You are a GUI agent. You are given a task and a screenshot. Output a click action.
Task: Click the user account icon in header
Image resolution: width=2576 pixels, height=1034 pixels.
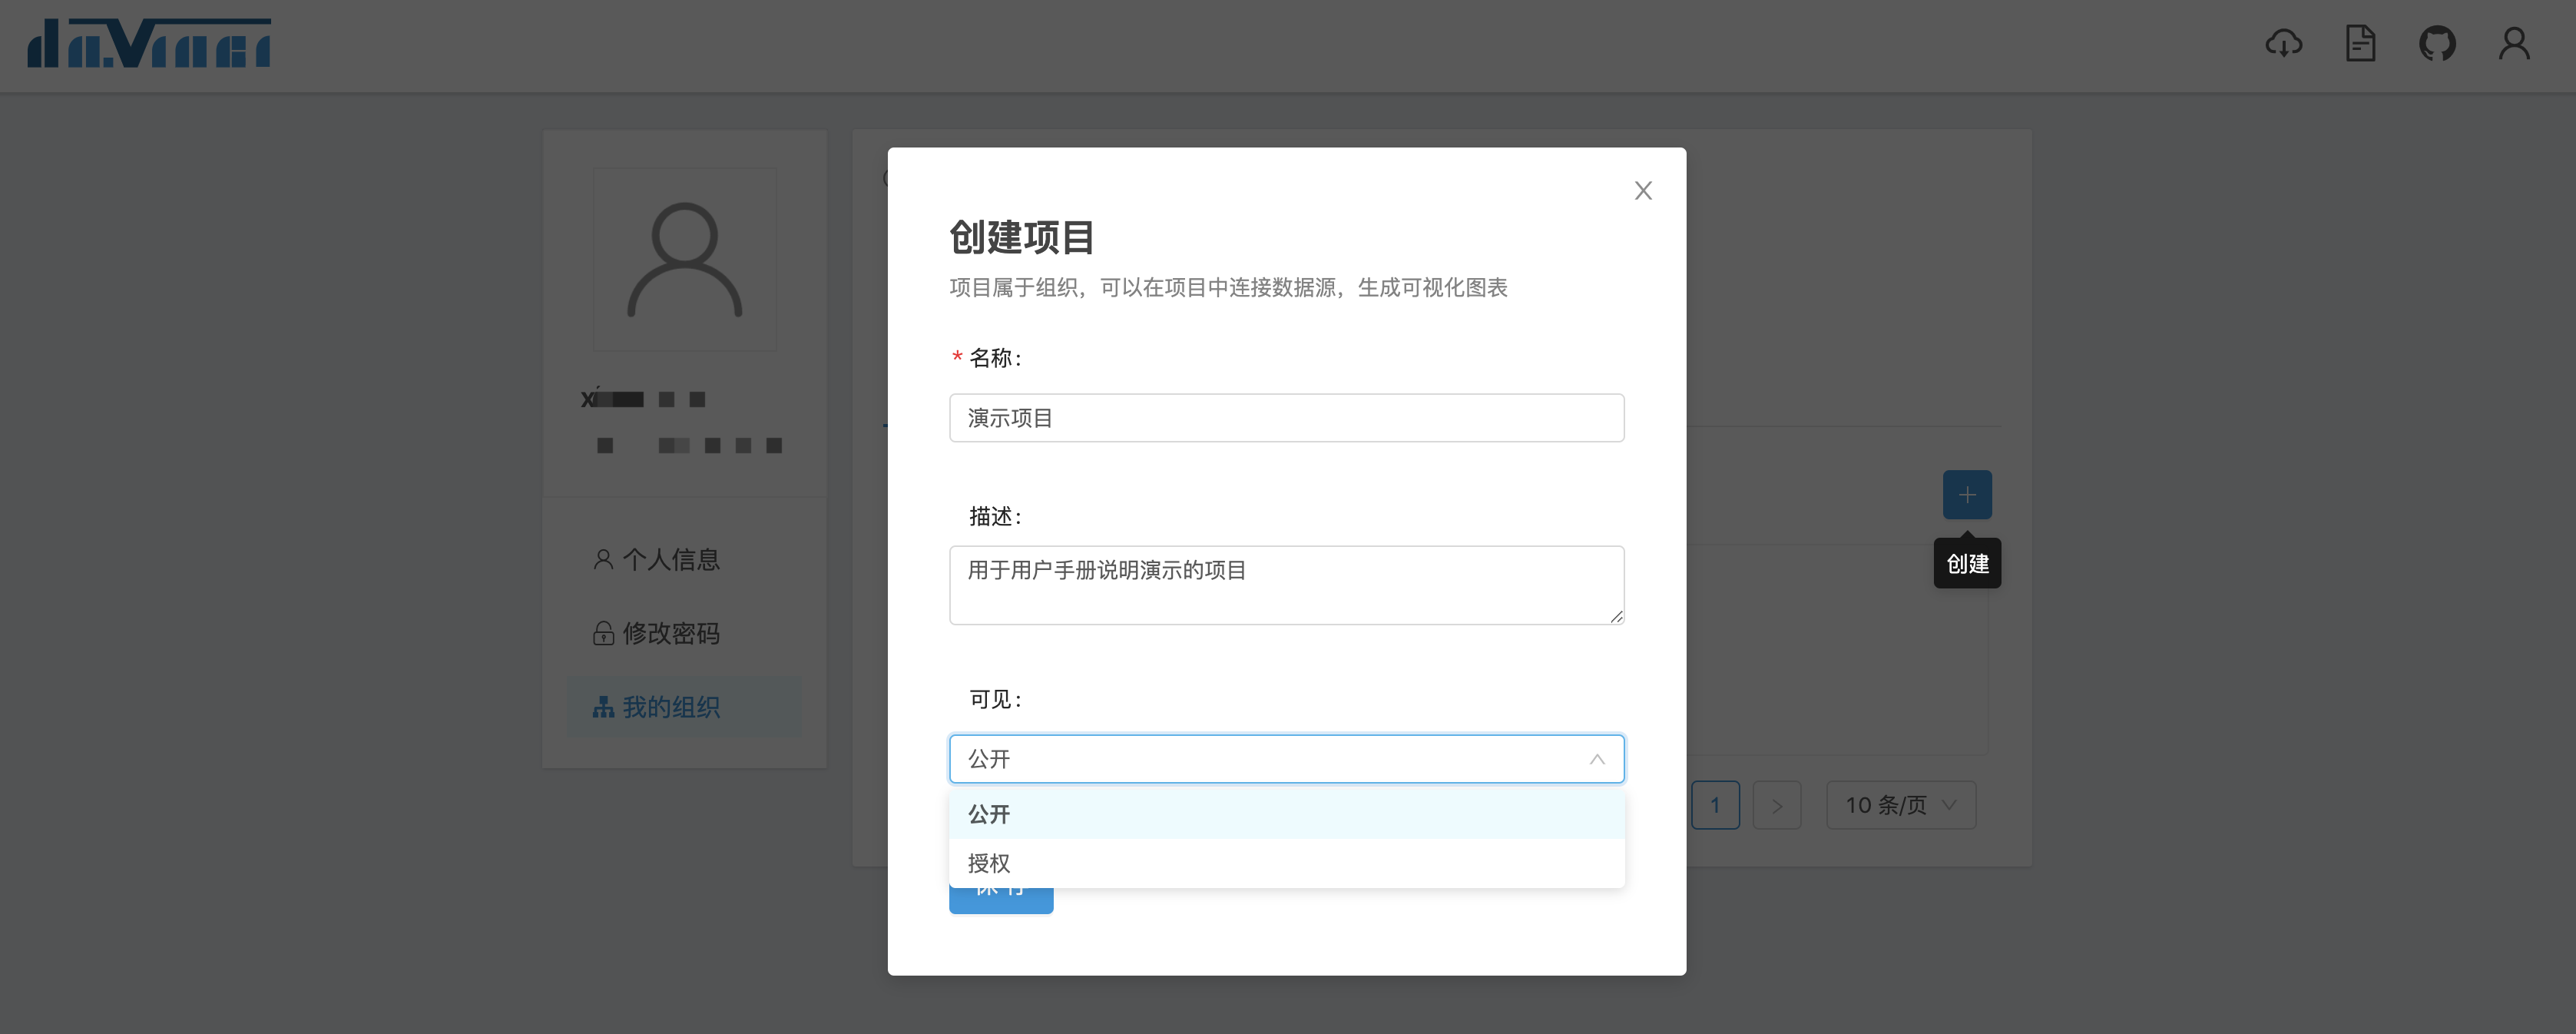tap(2514, 44)
